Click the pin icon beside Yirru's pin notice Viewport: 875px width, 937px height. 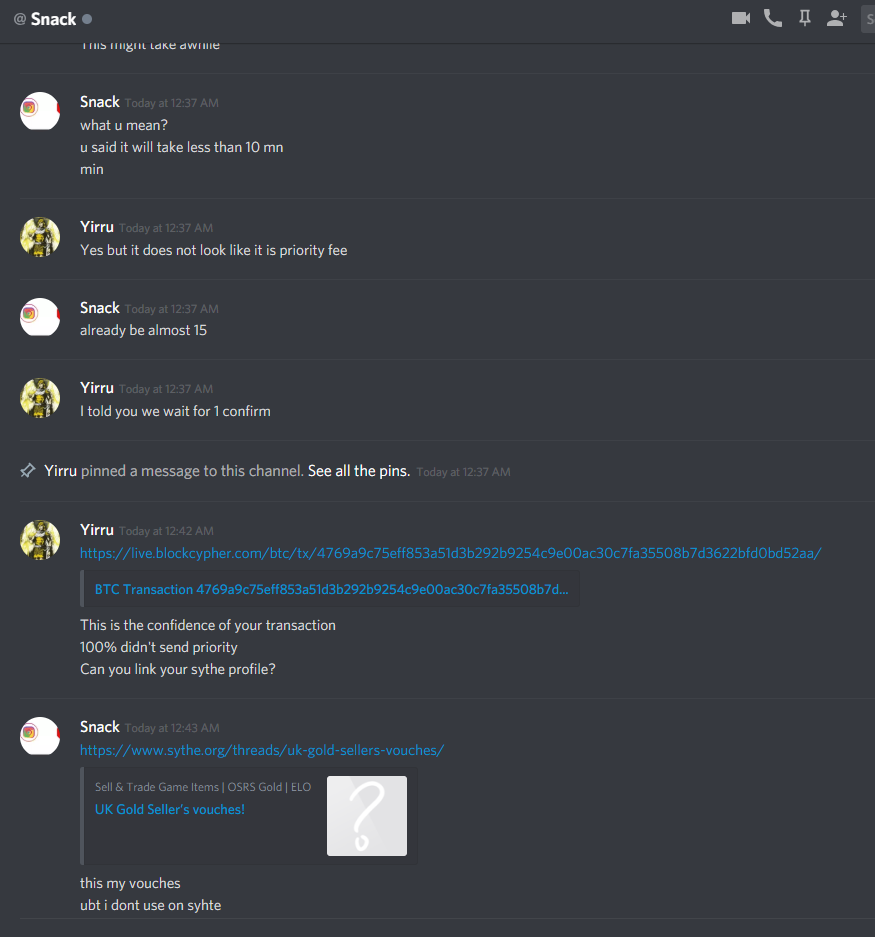[x=28, y=471]
